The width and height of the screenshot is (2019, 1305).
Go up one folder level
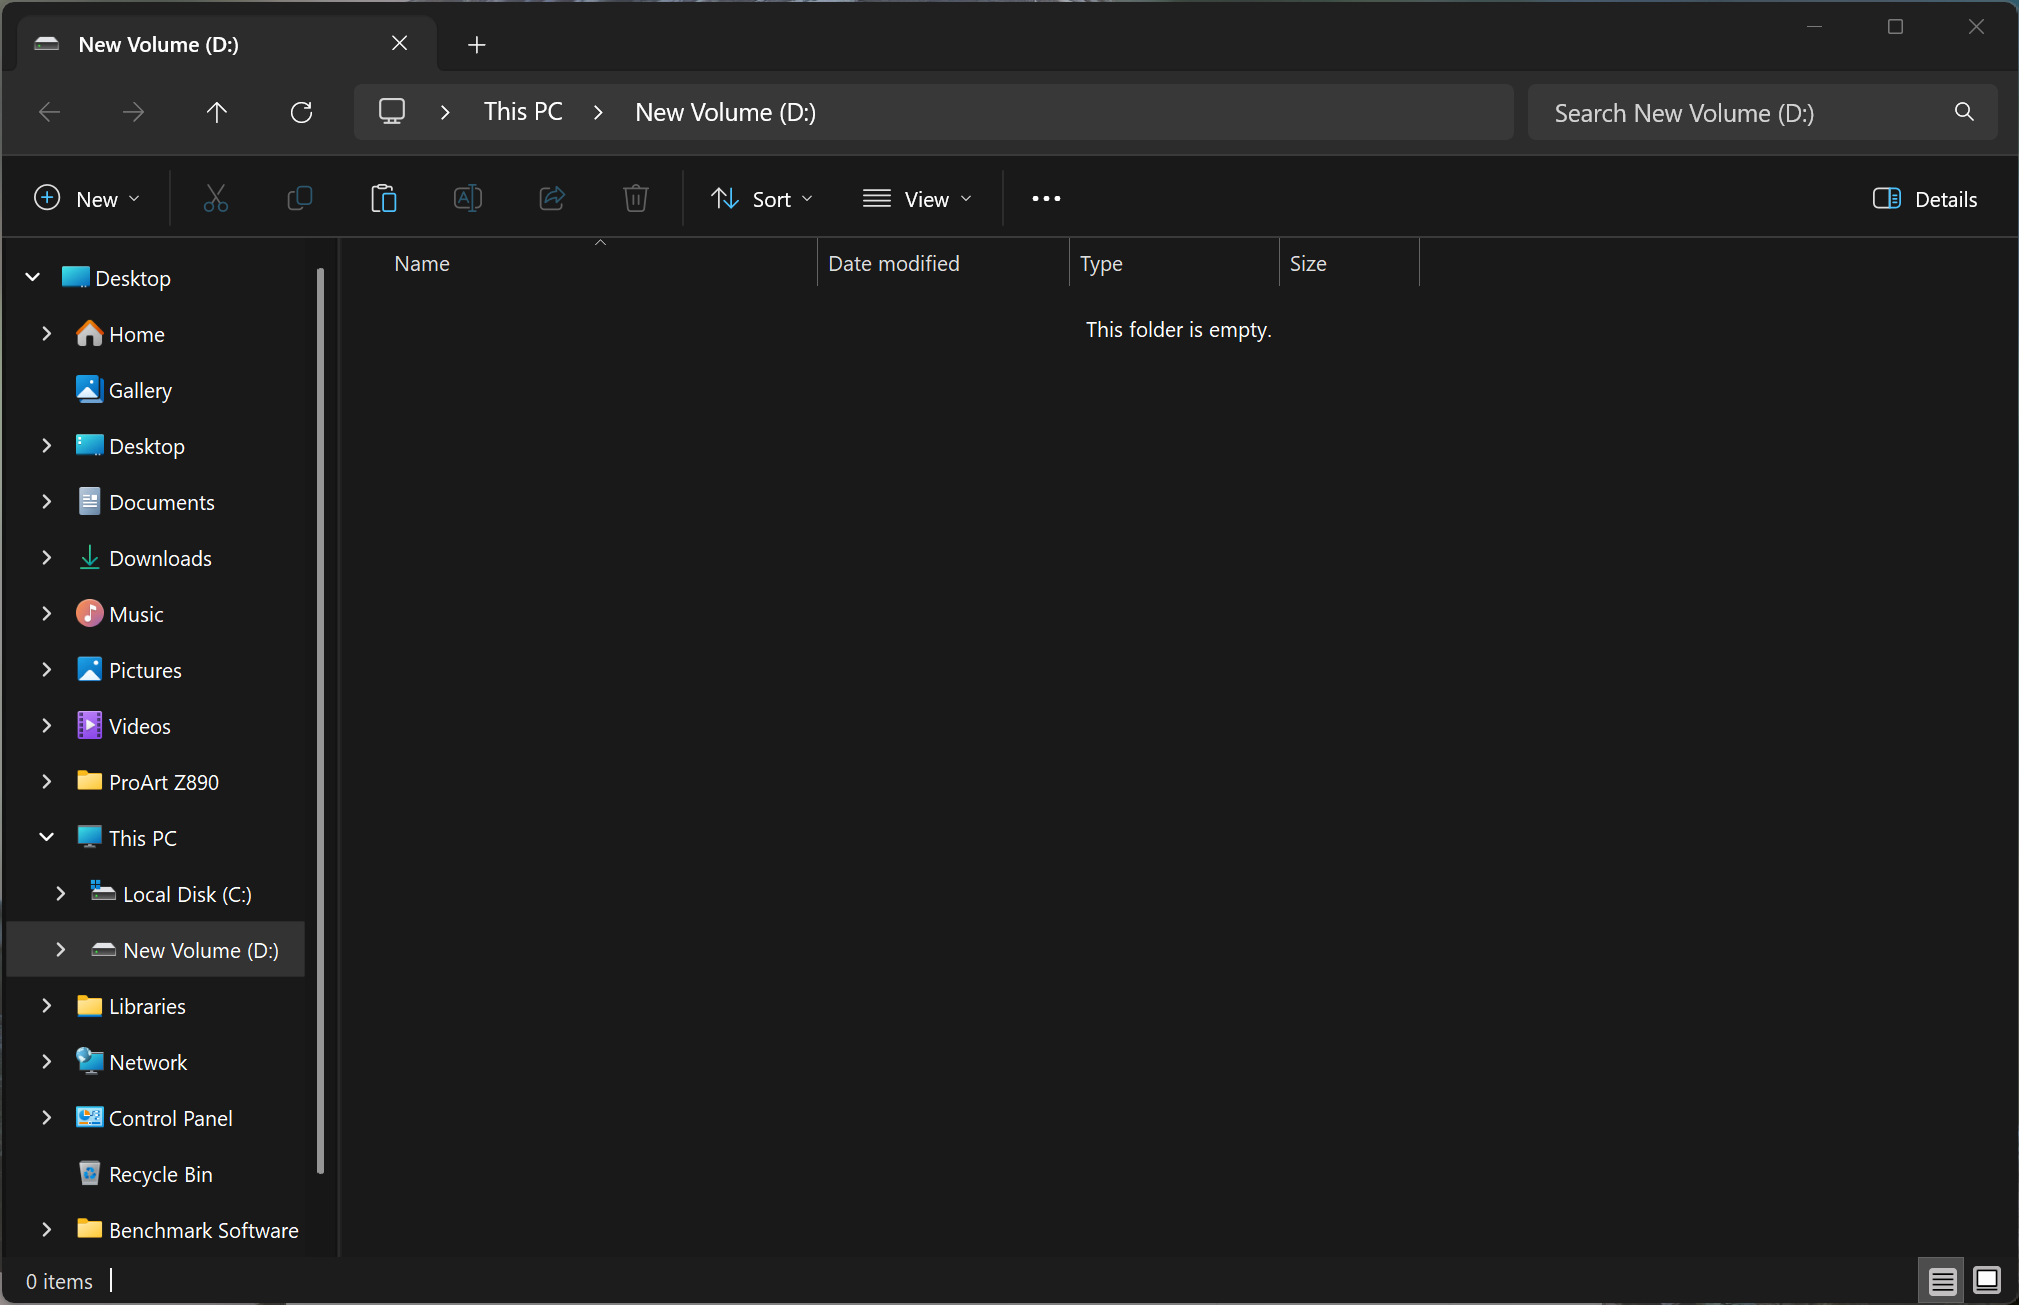[216, 112]
